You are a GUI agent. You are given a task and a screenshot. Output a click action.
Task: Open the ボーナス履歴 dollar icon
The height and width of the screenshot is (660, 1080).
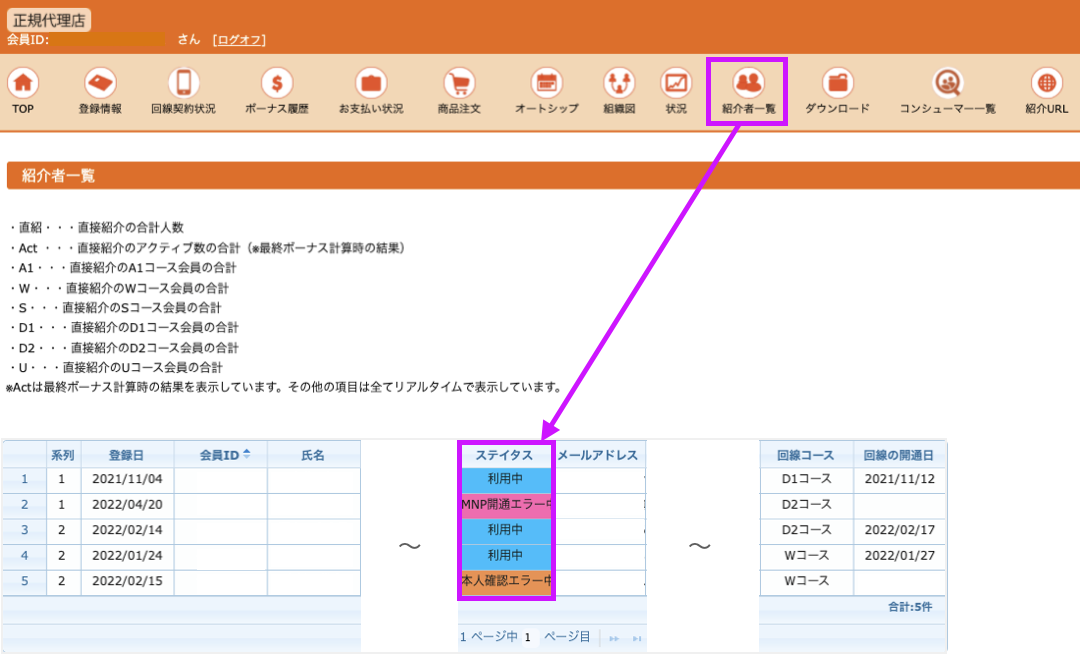(x=277, y=83)
